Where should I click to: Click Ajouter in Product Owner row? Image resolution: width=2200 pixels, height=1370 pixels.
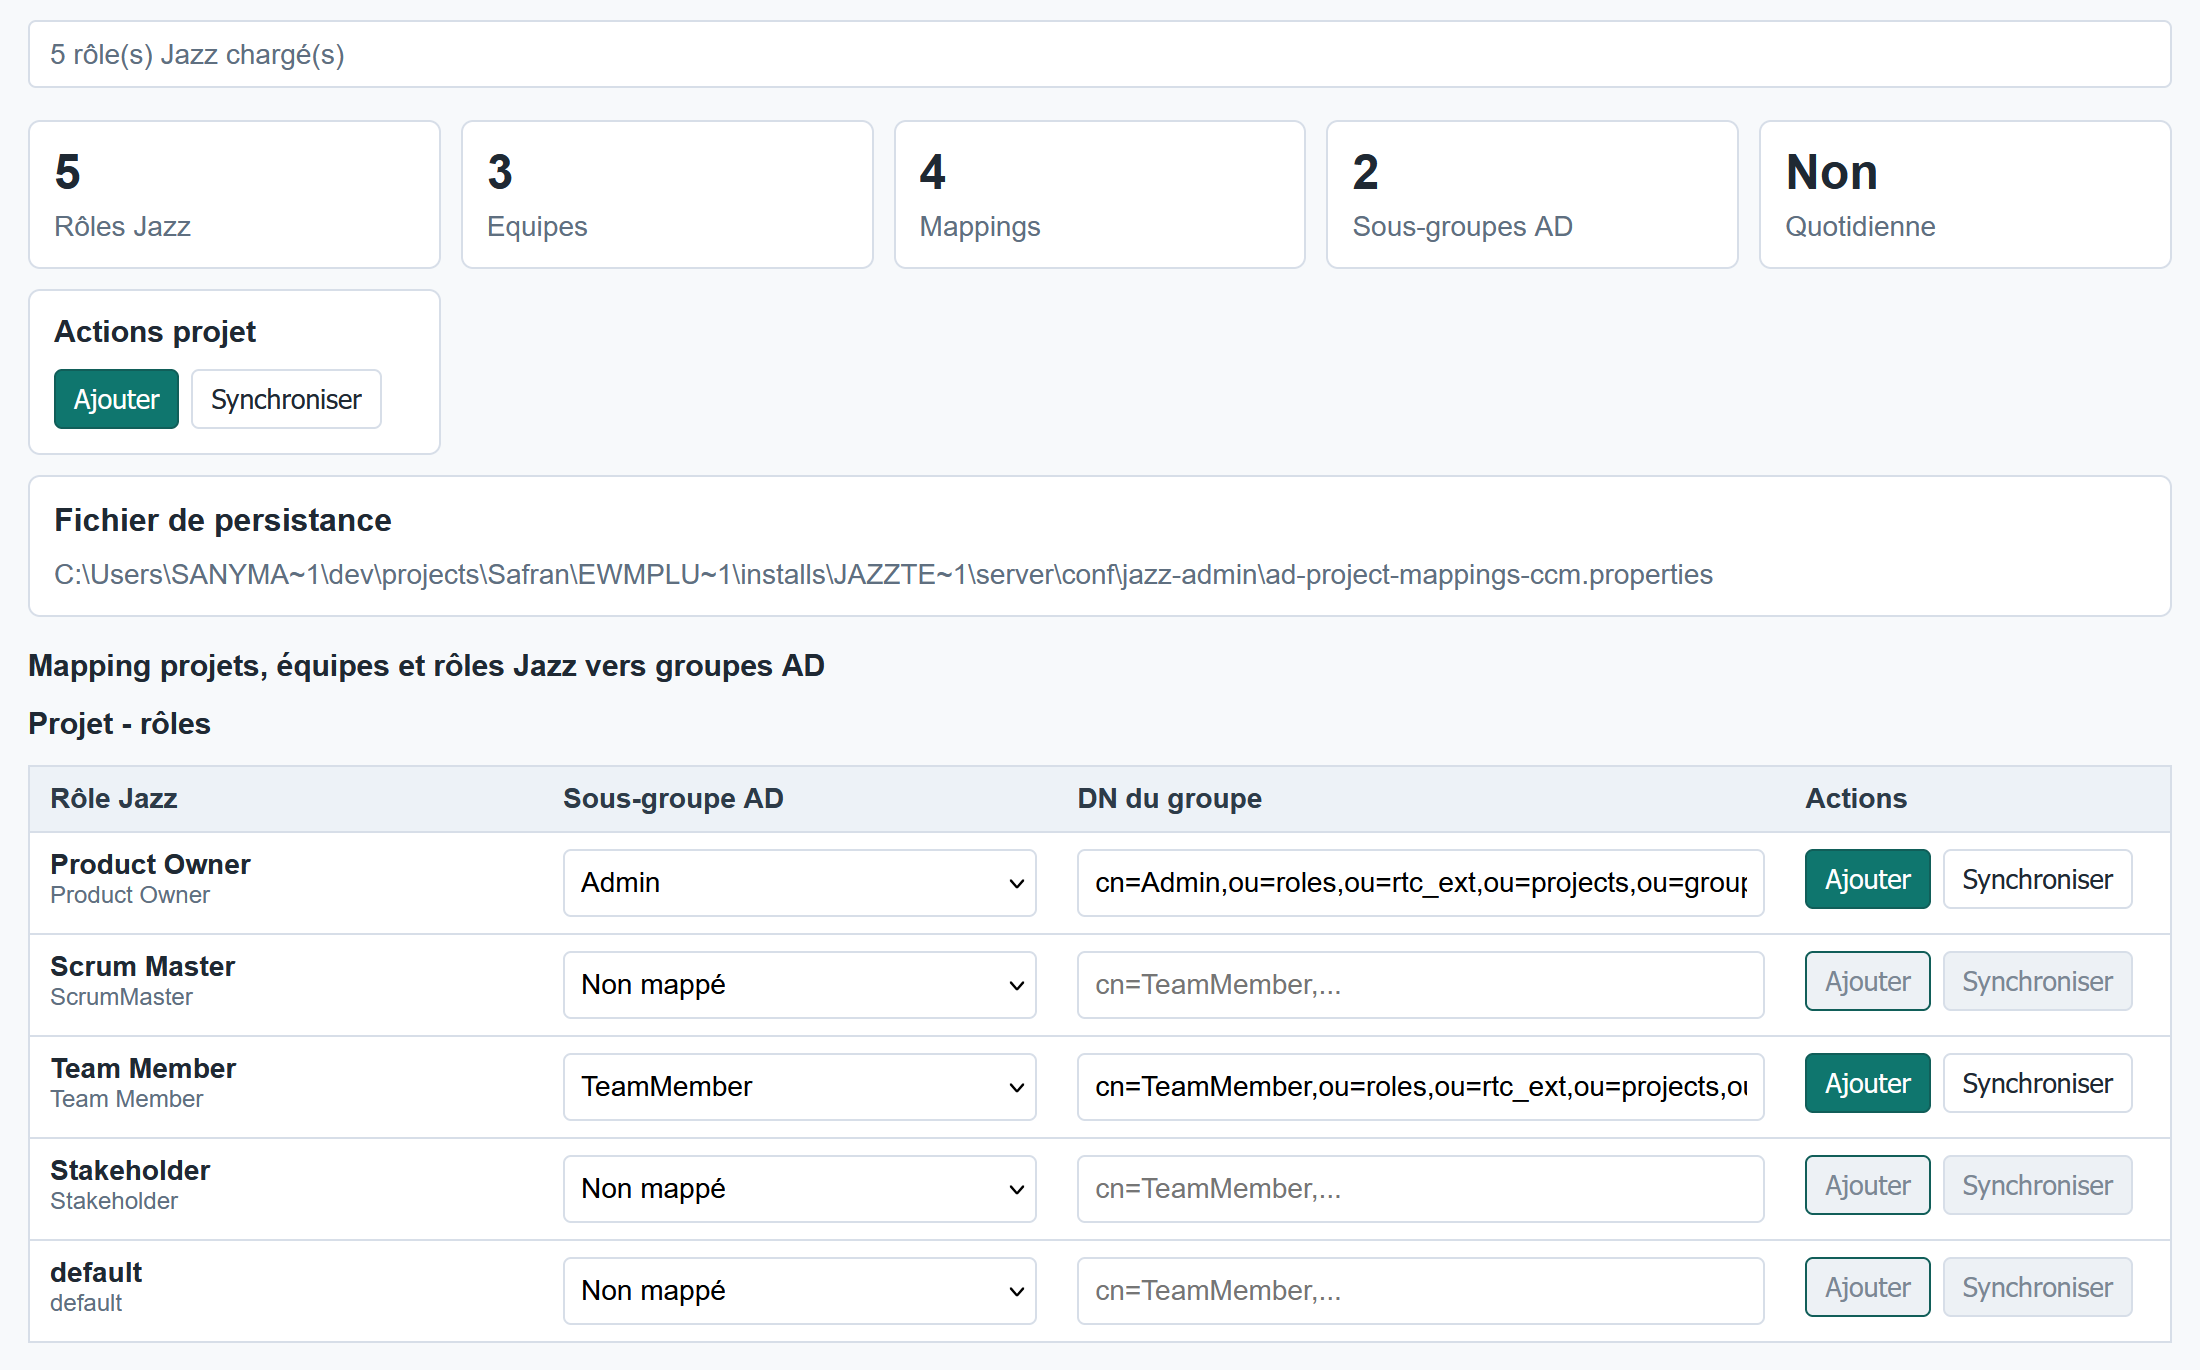tap(1868, 879)
